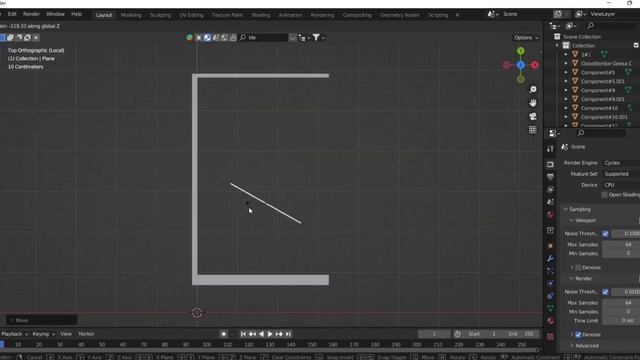Click the blue Z axis gizmo center
The height and width of the screenshot is (360, 640).
[521, 65]
